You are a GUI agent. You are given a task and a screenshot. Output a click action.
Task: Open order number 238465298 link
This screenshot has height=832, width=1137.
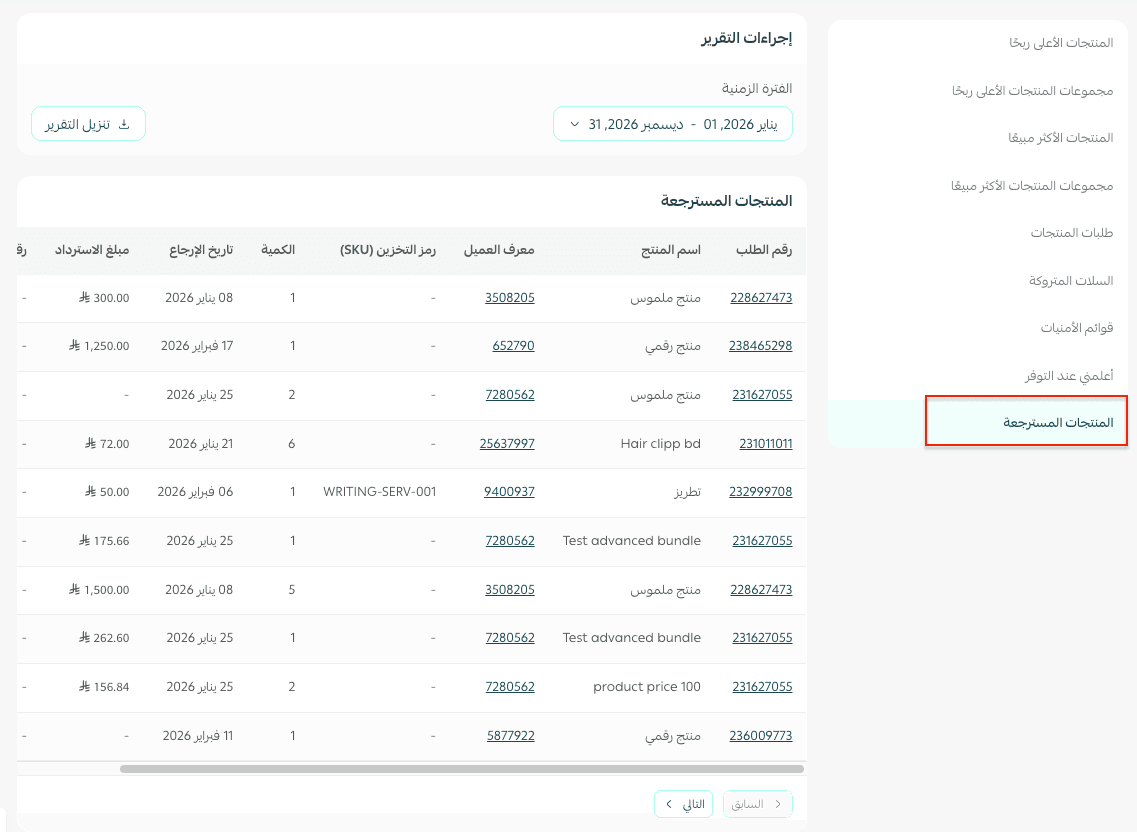point(760,346)
